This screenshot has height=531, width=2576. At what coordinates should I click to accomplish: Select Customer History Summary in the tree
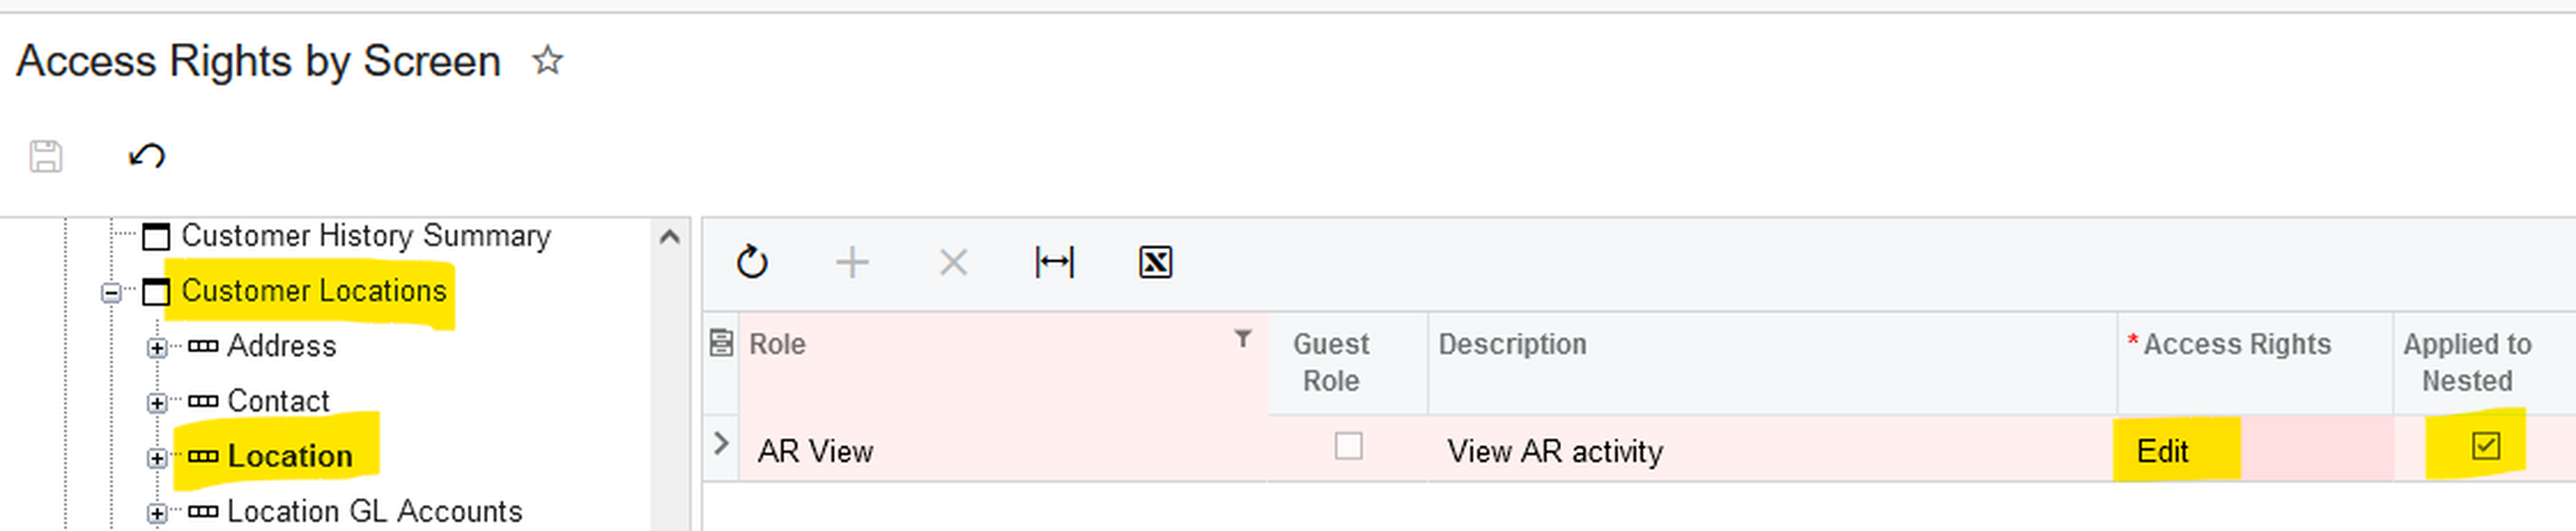[365, 236]
